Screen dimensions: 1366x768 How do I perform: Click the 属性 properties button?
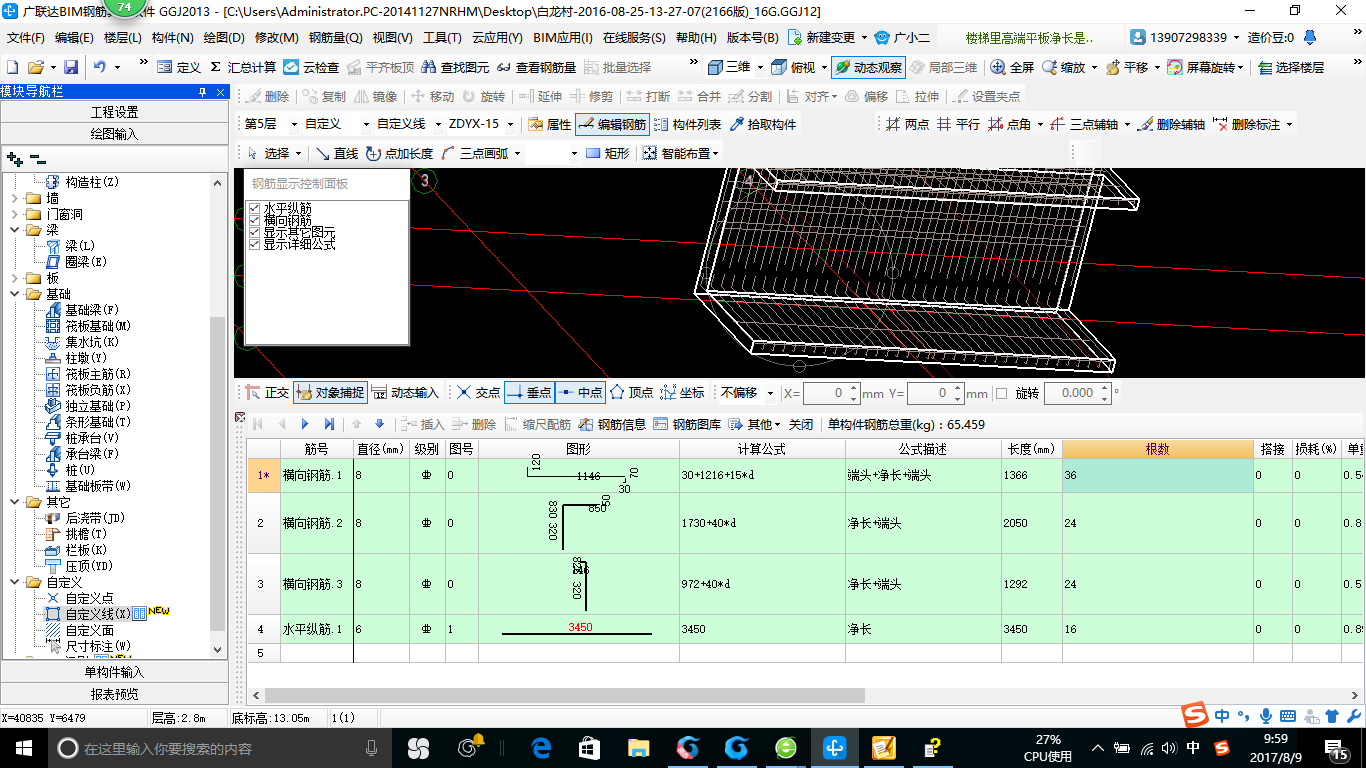tap(549, 125)
